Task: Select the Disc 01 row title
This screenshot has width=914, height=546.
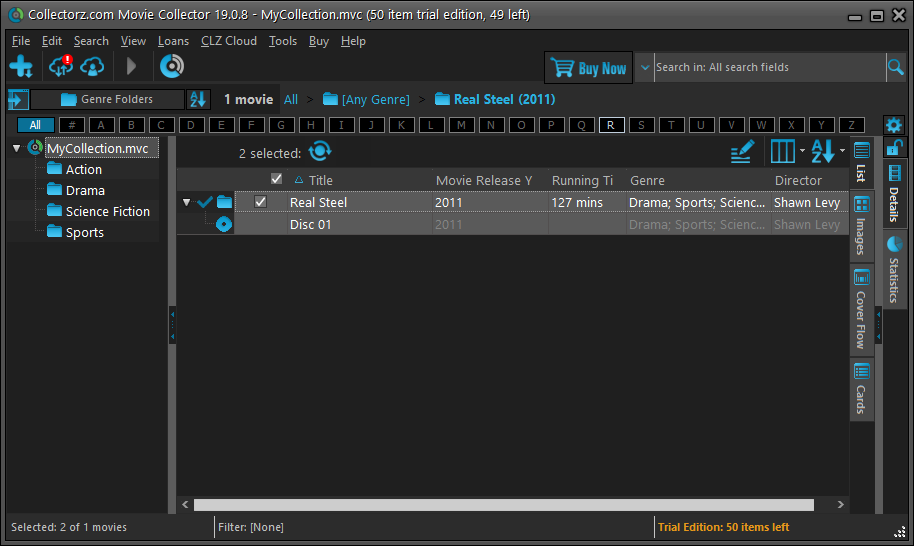Action: [x=311, y=224]
